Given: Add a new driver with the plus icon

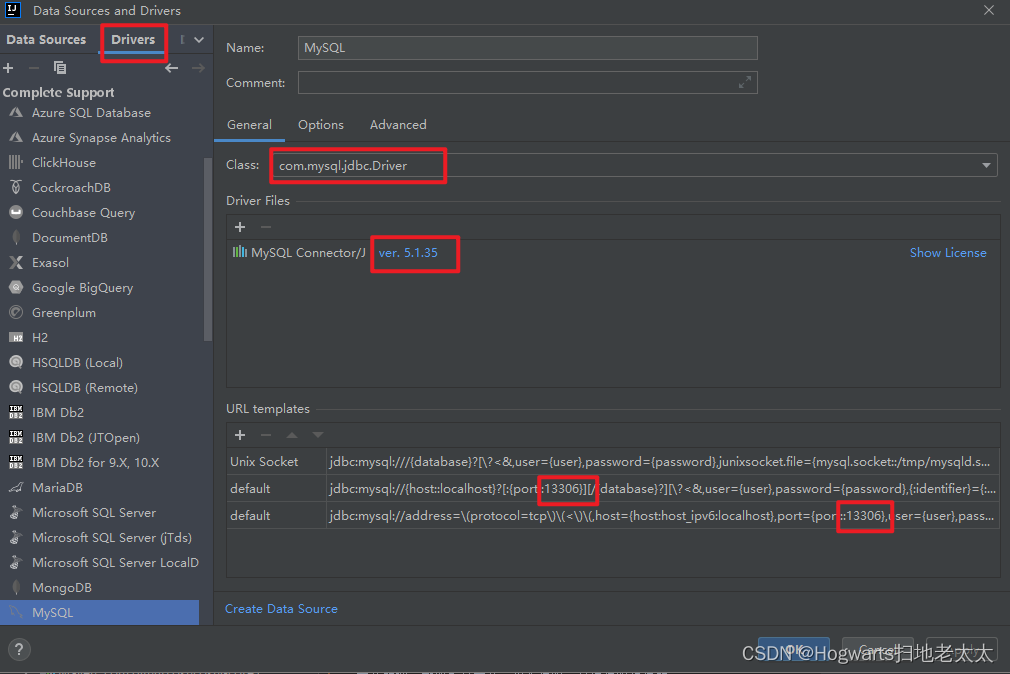Looking at the screenshot, I should coord(9,67).
